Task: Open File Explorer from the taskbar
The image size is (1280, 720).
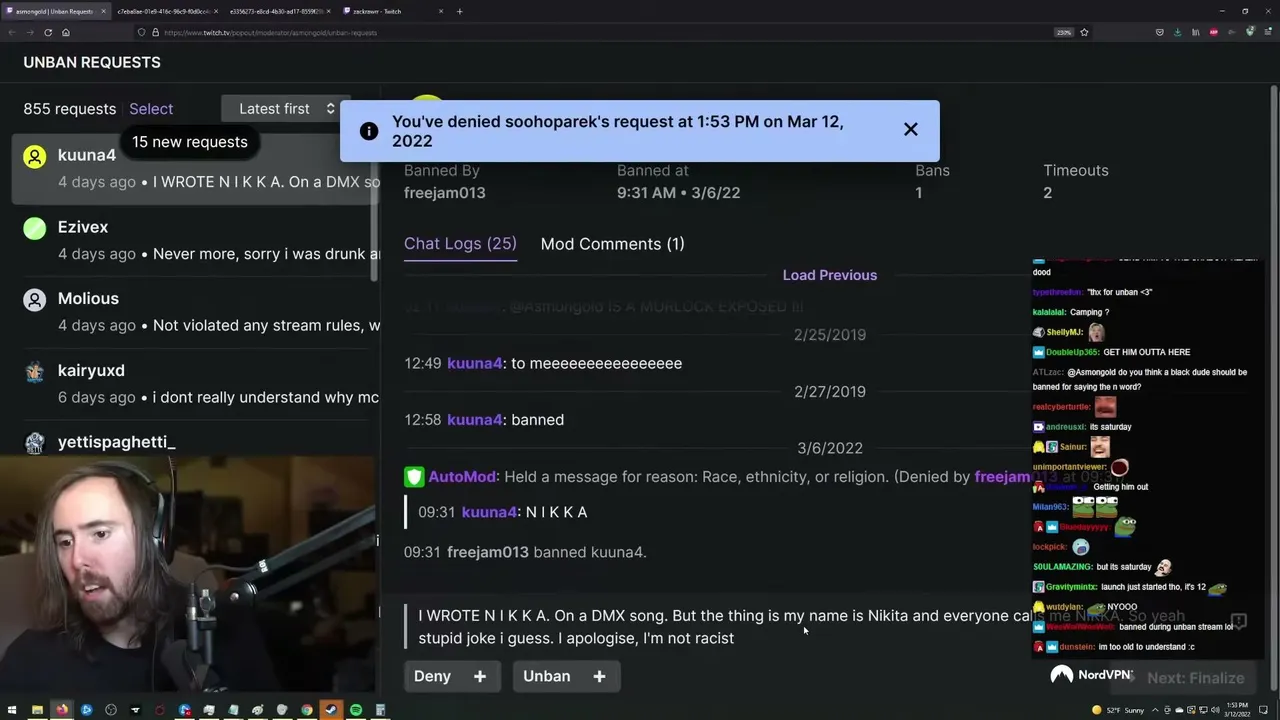Action: click(37, 710)
